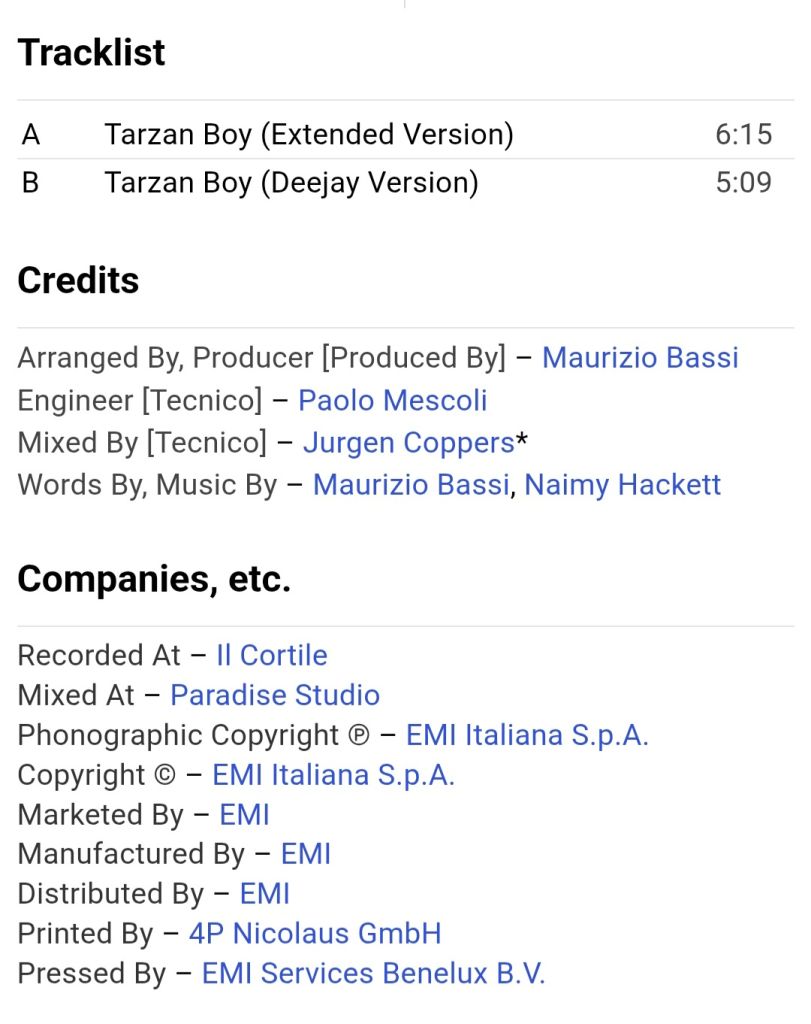Open EMI link next to Marketed By

click(244, 815)
